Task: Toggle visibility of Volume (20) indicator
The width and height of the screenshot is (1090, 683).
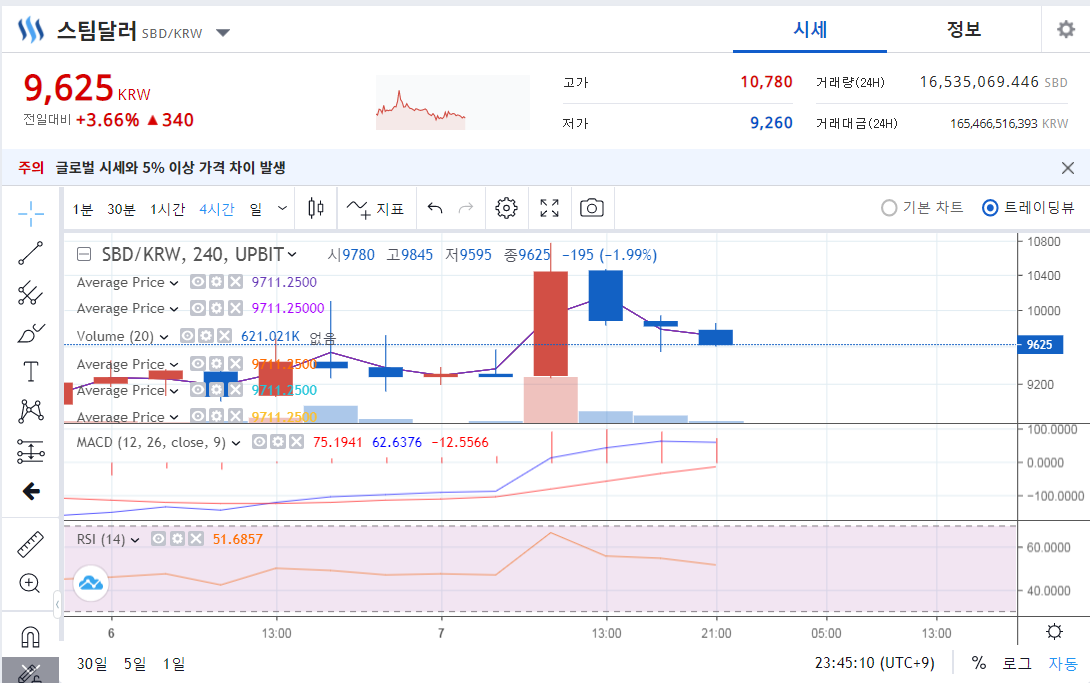Action: [187, 336]
